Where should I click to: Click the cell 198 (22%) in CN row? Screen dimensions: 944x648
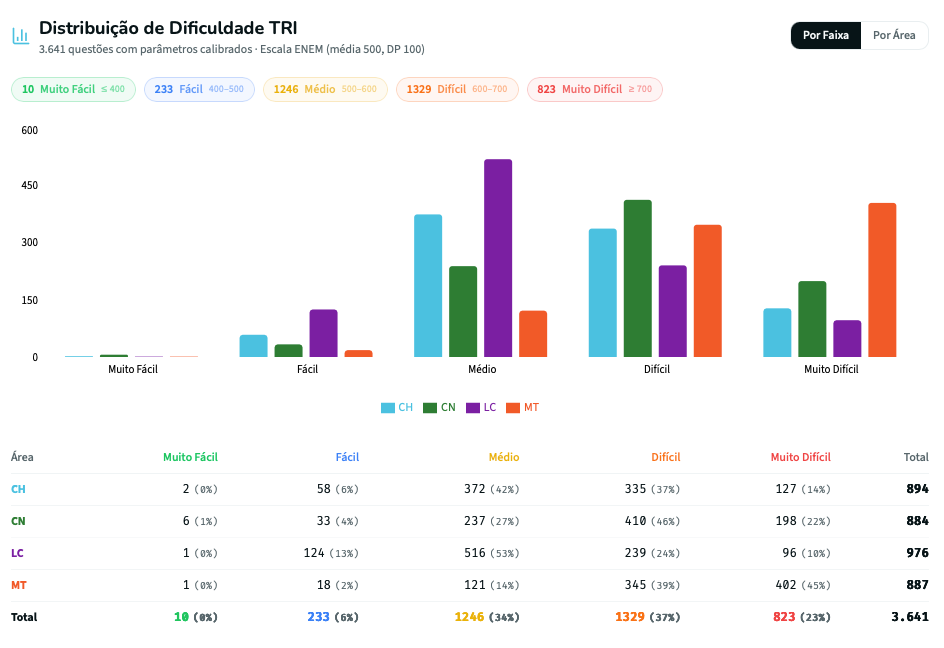coord(803,521)
